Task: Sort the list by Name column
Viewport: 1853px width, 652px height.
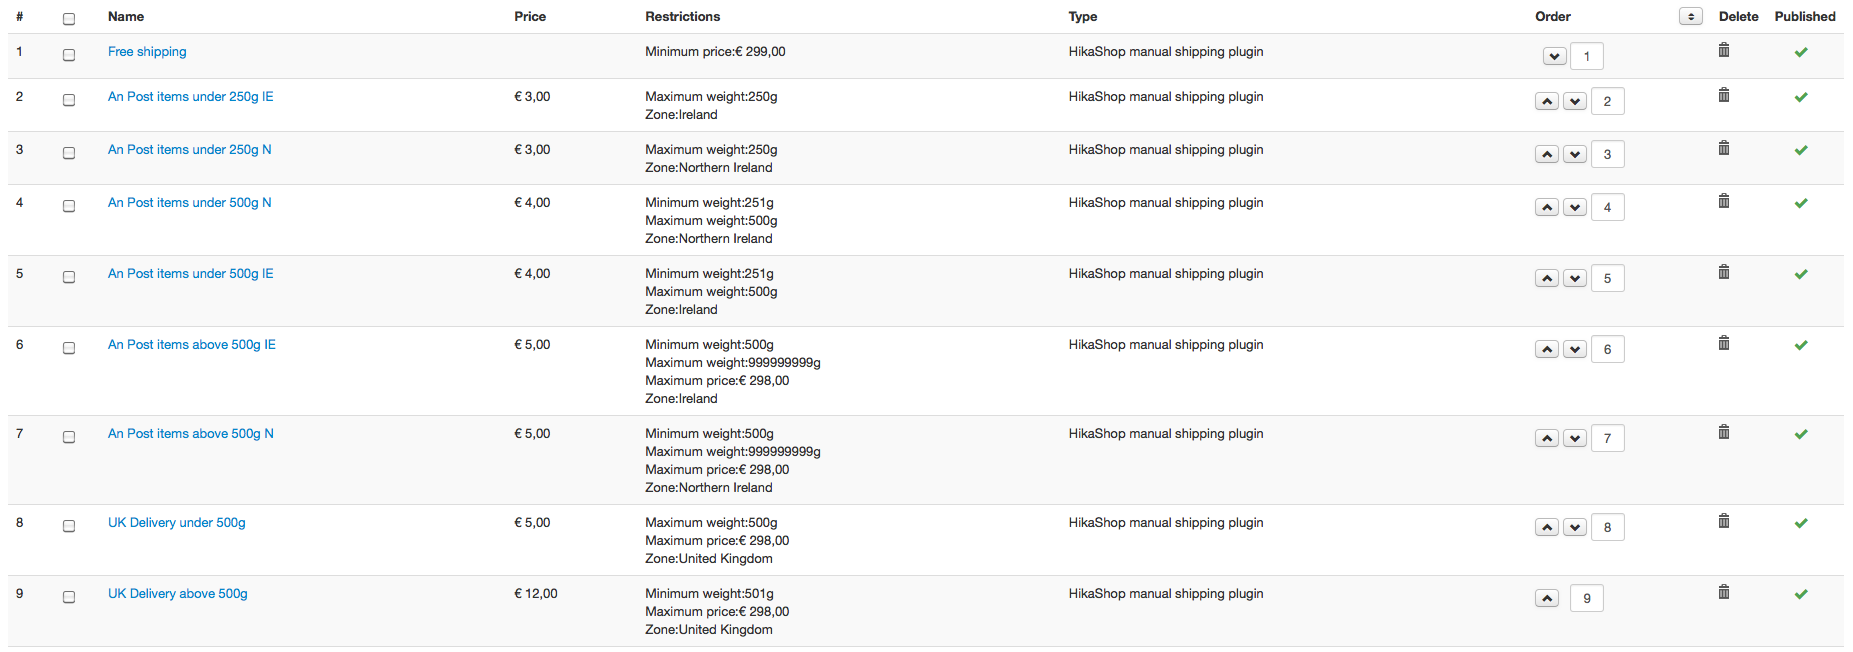Action: coord(126,17)
